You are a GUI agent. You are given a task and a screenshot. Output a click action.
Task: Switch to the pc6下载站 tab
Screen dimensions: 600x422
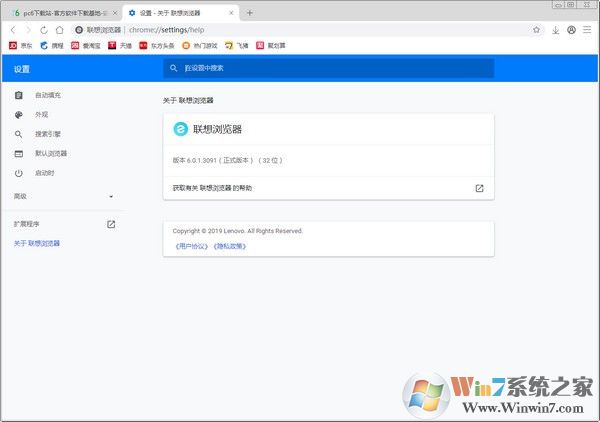60,13
